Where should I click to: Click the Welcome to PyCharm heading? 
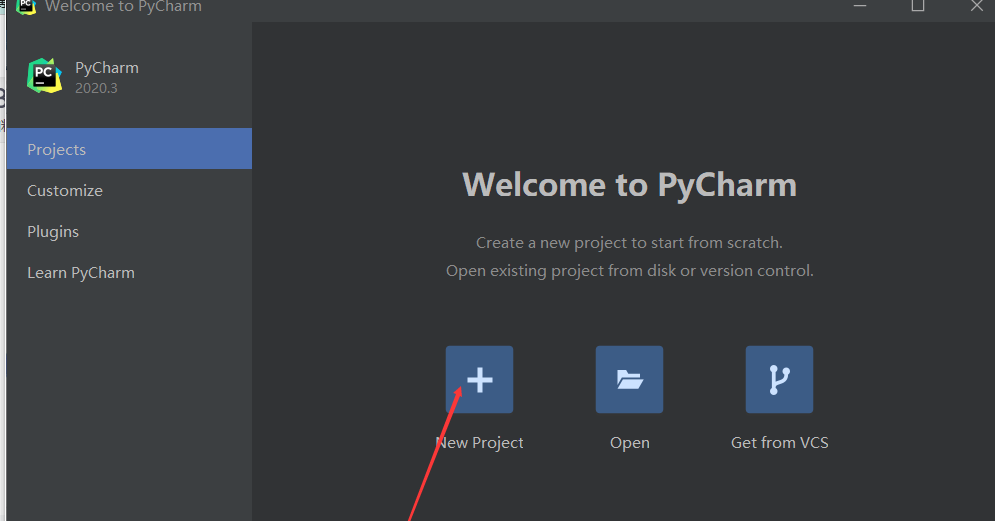(x=629, y=185)
